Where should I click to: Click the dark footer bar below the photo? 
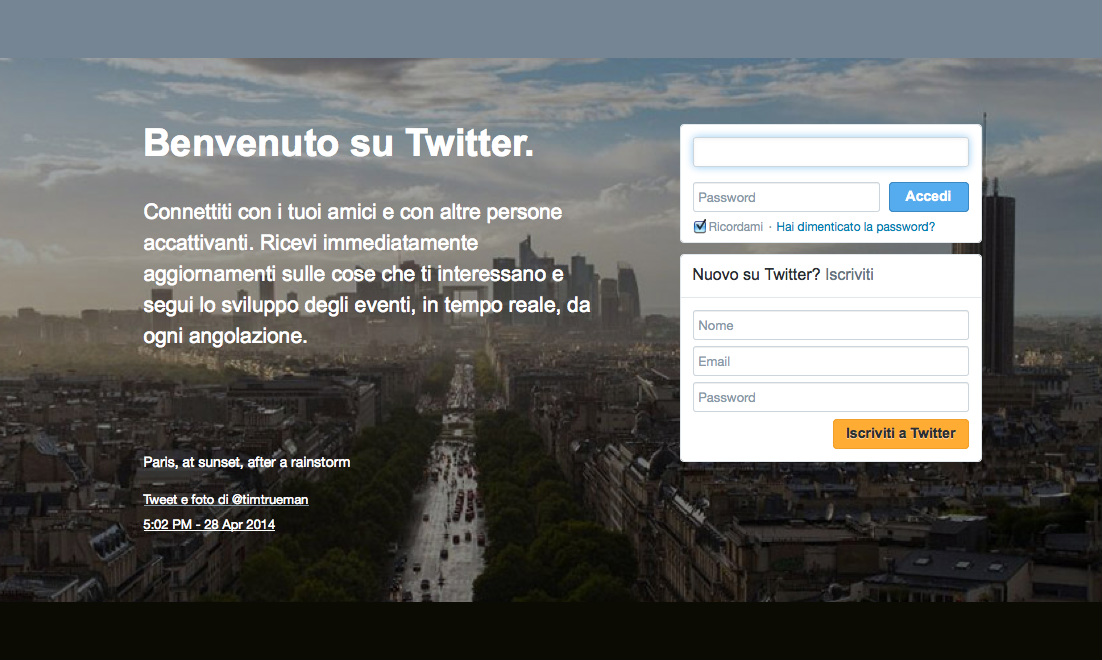pos(550,631)
